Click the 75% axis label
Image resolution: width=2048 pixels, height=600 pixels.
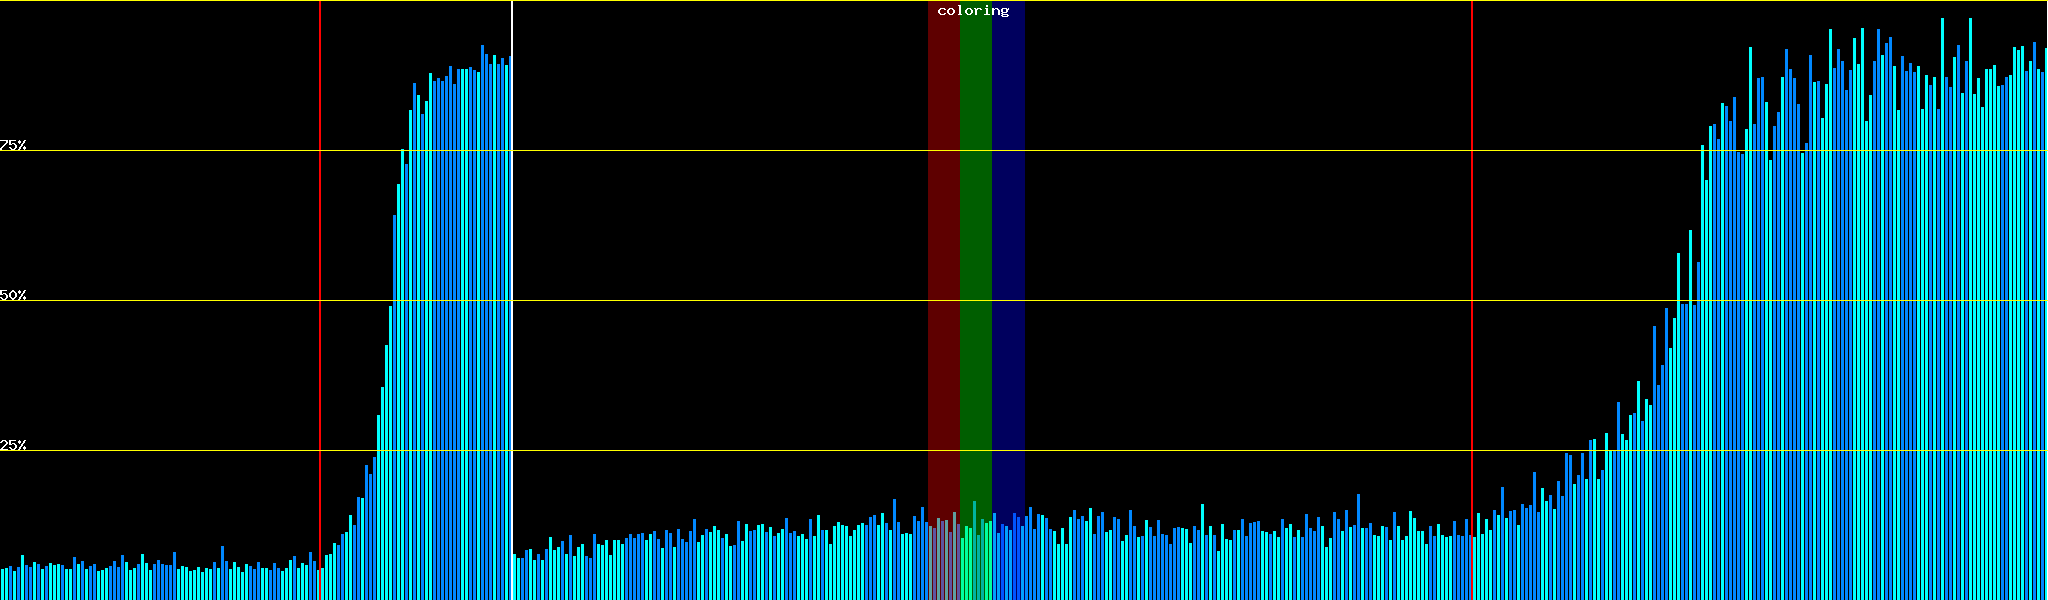(13, 145)
